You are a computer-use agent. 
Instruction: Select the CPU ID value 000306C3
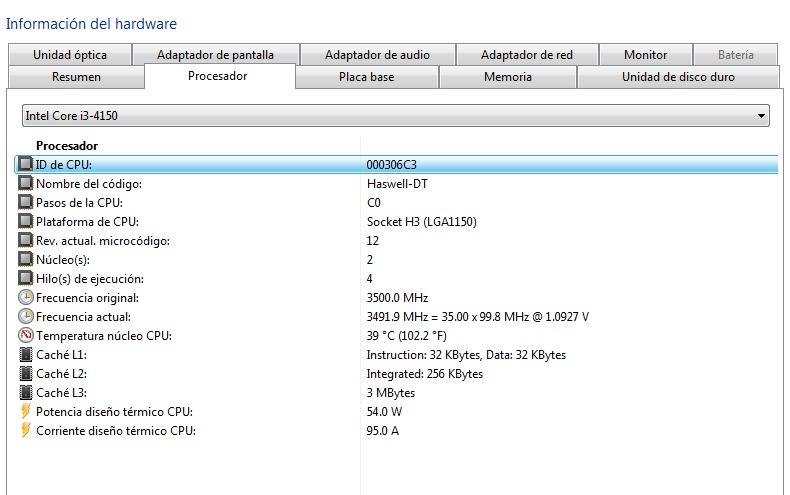point(391,165)
